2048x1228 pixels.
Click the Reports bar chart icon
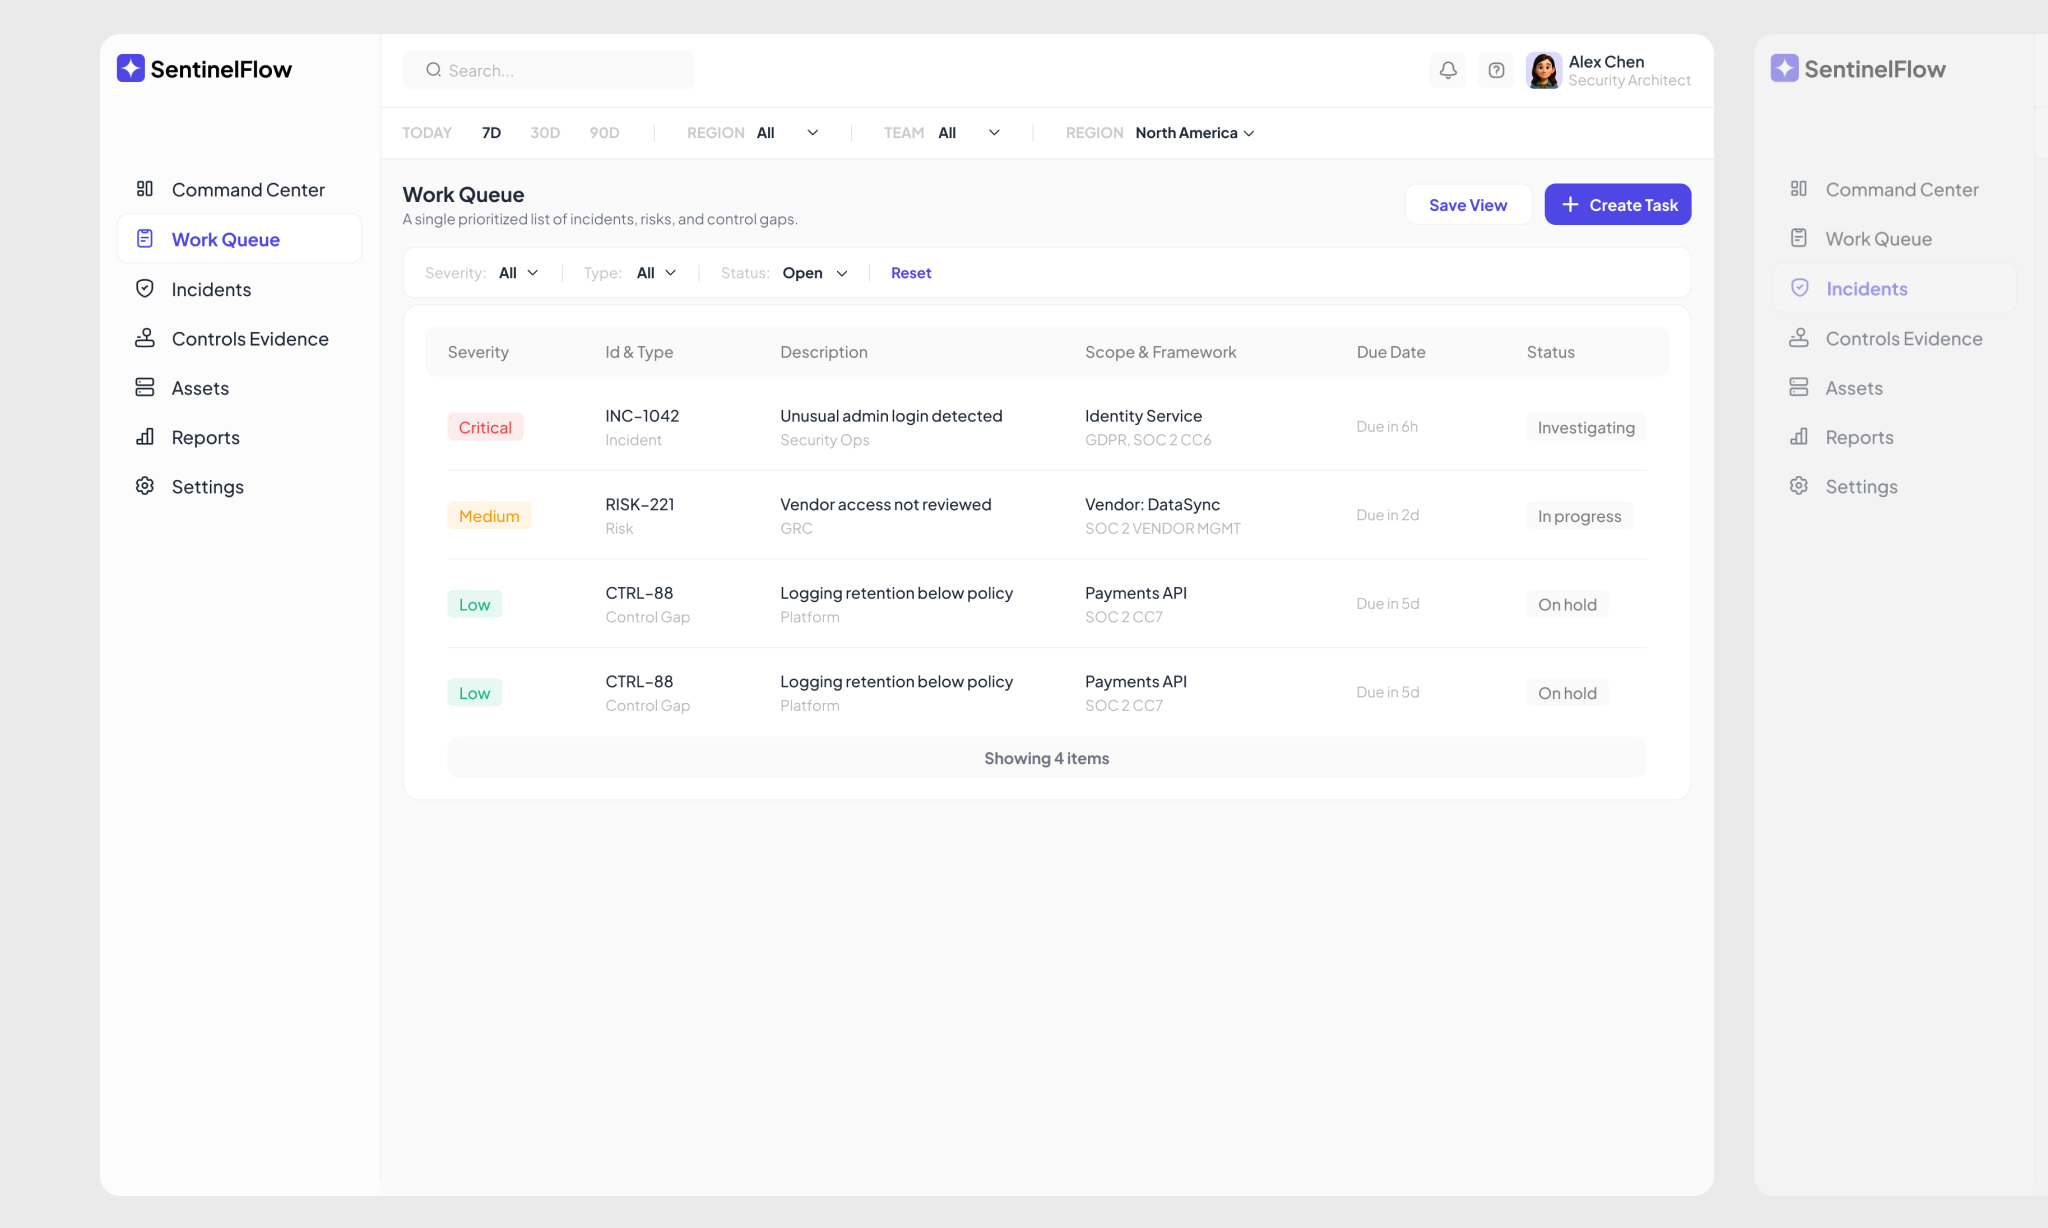click(x=145, y=437)
